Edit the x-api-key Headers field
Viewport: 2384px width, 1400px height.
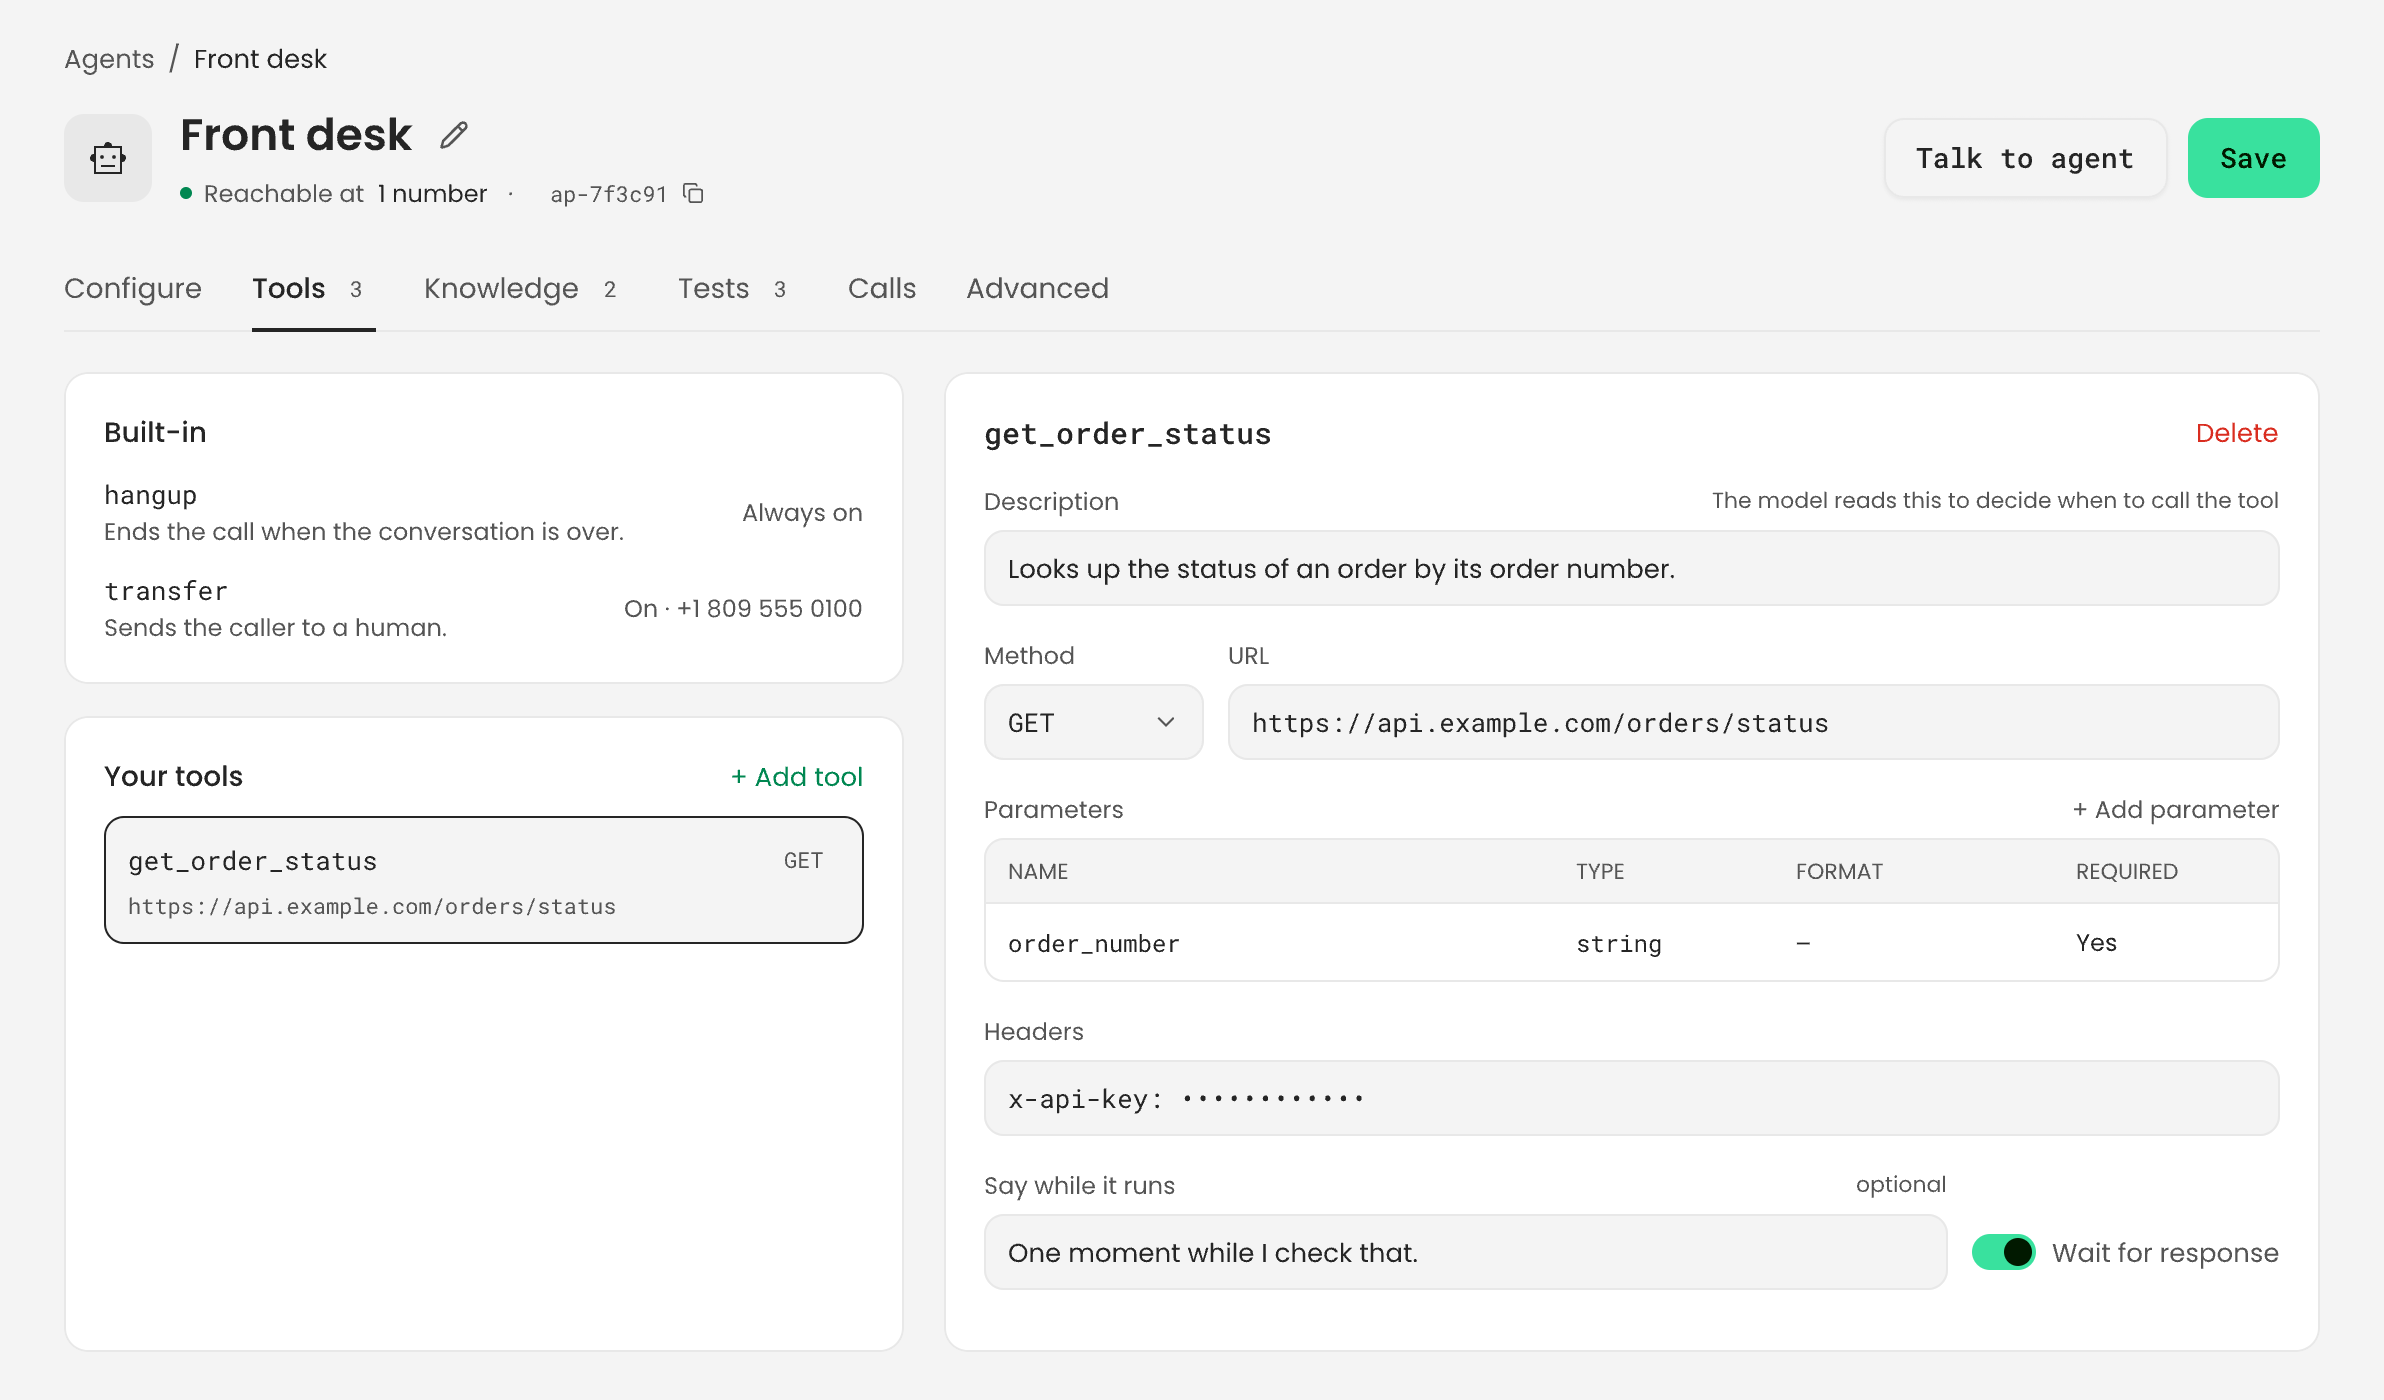1631,1098
